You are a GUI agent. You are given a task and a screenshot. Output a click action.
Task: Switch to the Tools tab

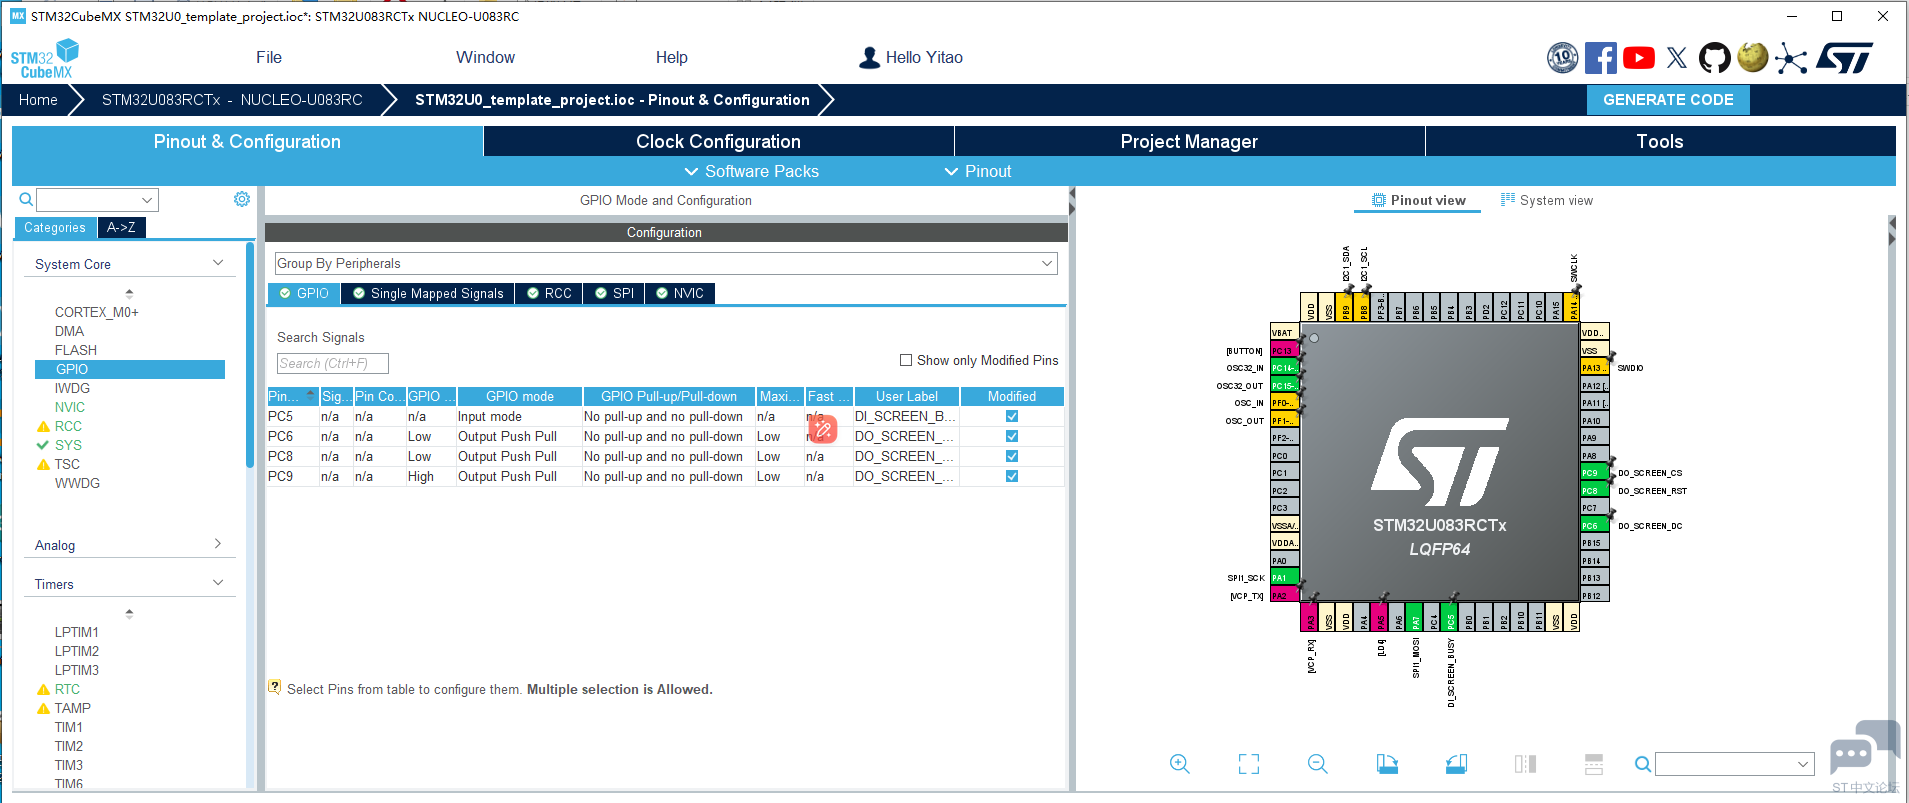click(x=1660, y=141)
